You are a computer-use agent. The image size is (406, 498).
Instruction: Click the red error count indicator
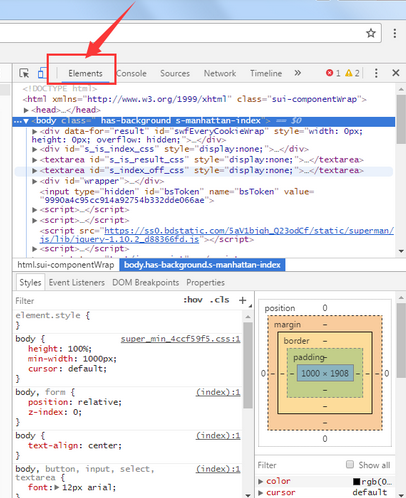[333, 73]
